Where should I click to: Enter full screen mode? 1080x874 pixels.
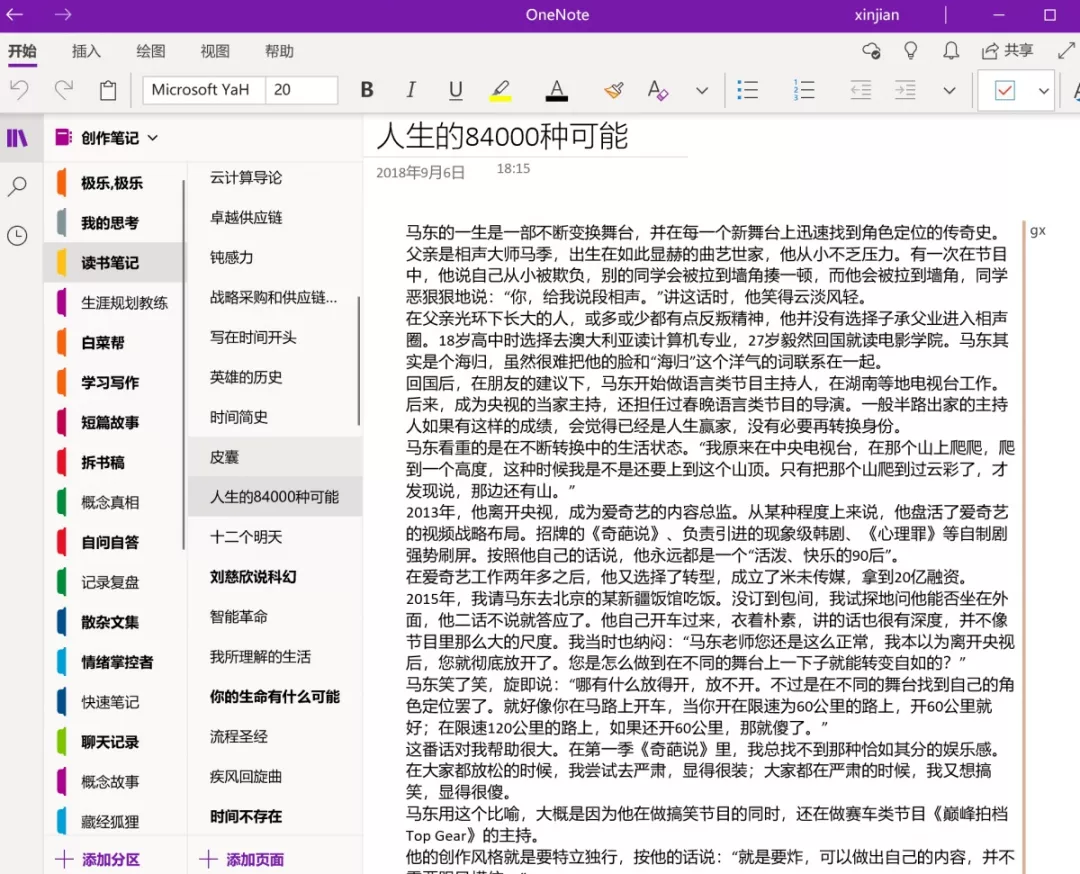click(x=1066, y=50)
